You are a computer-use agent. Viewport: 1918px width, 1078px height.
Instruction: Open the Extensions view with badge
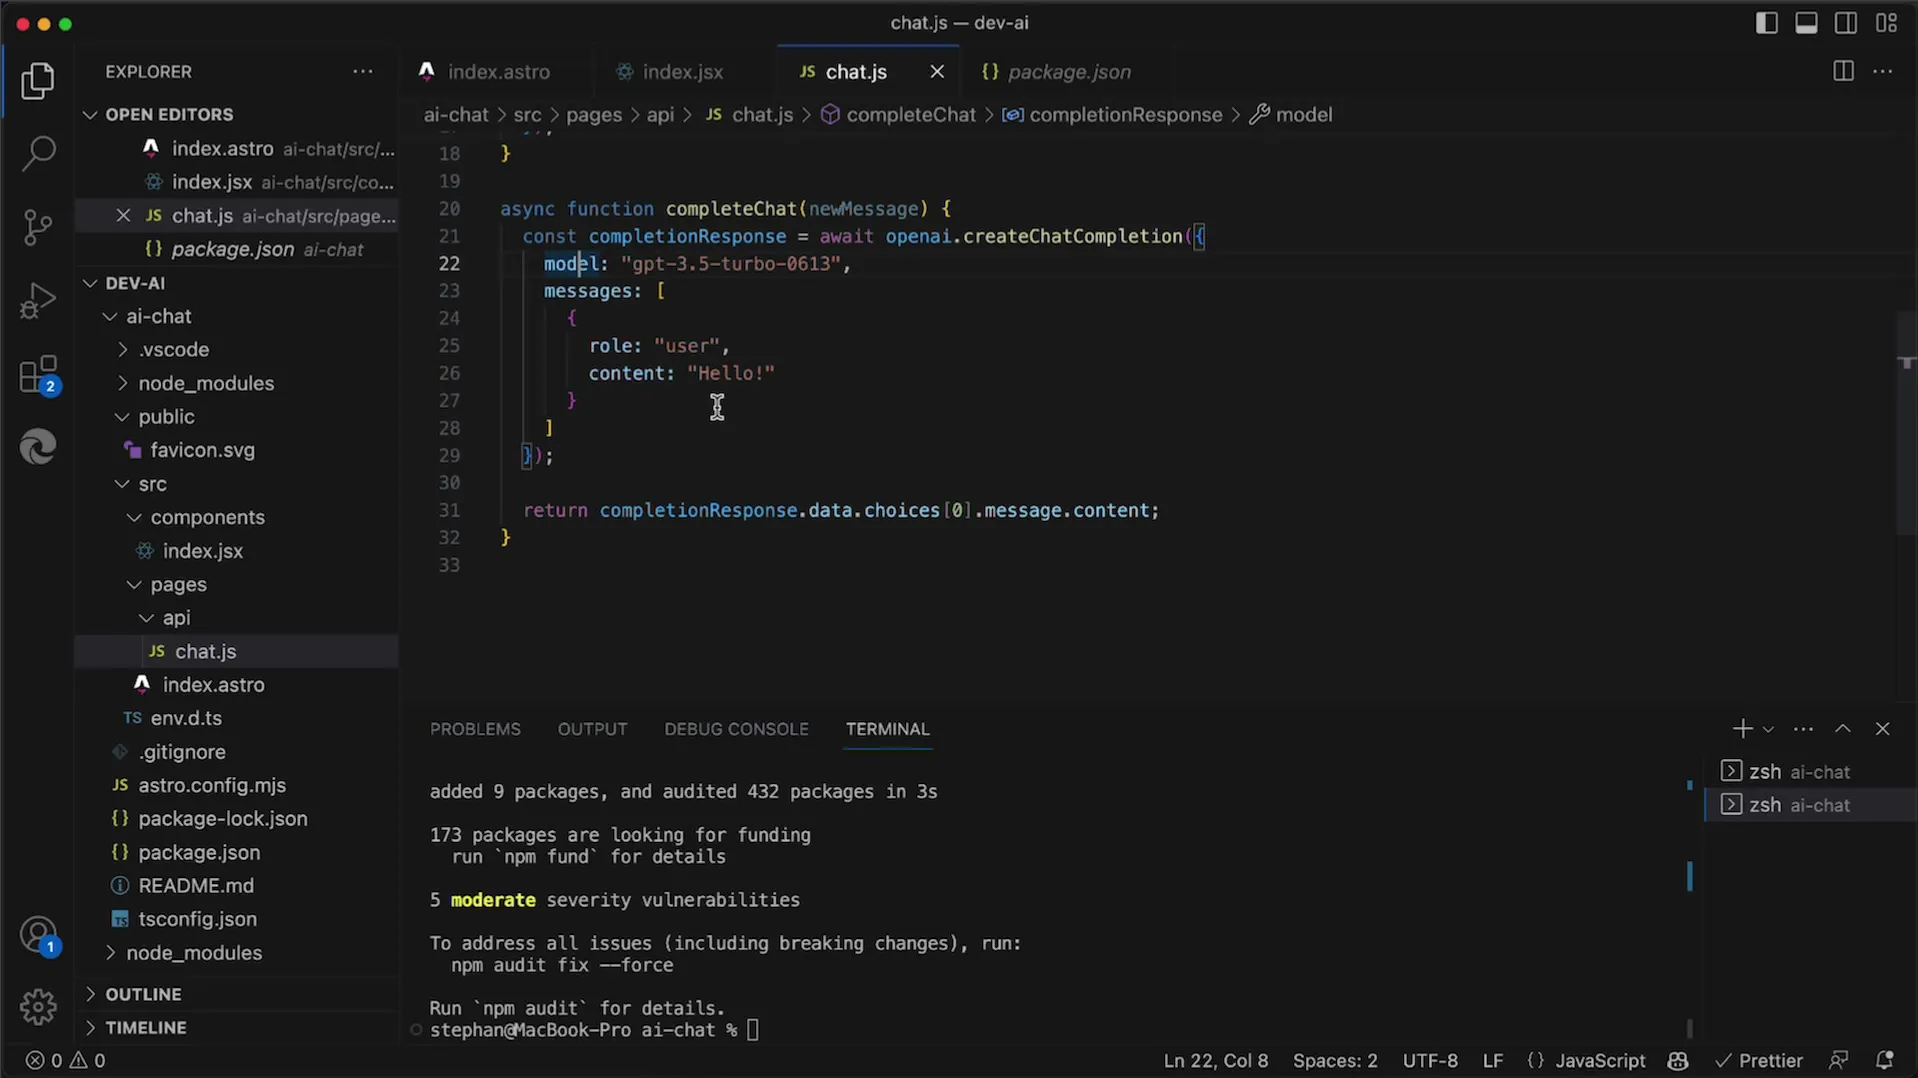[38, 375]
